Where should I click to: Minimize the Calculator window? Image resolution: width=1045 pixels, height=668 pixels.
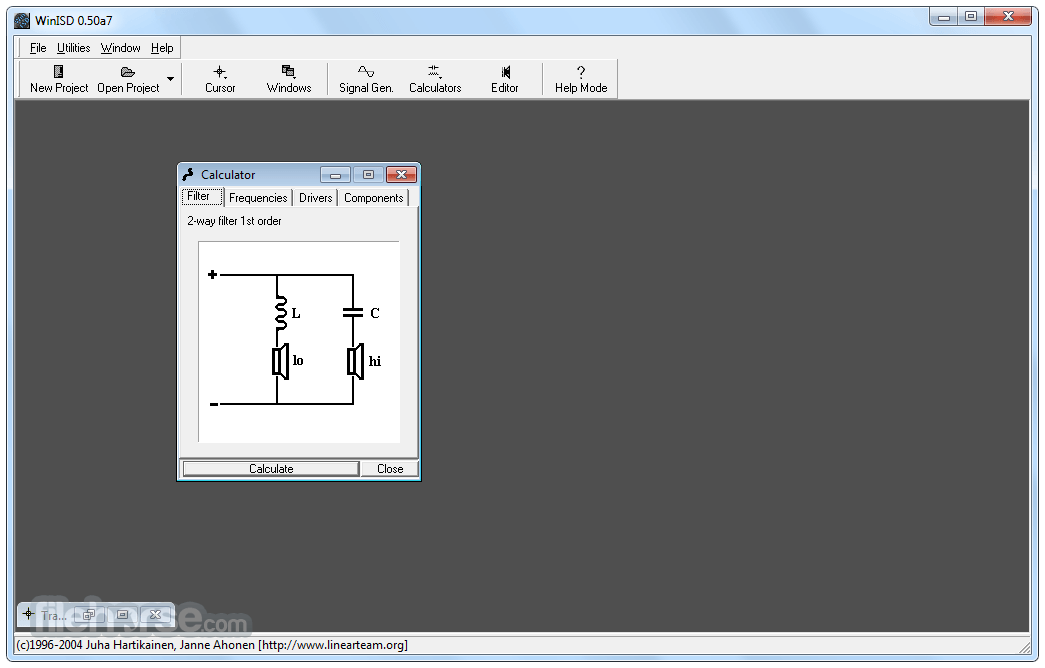click(x=335, y=175)
